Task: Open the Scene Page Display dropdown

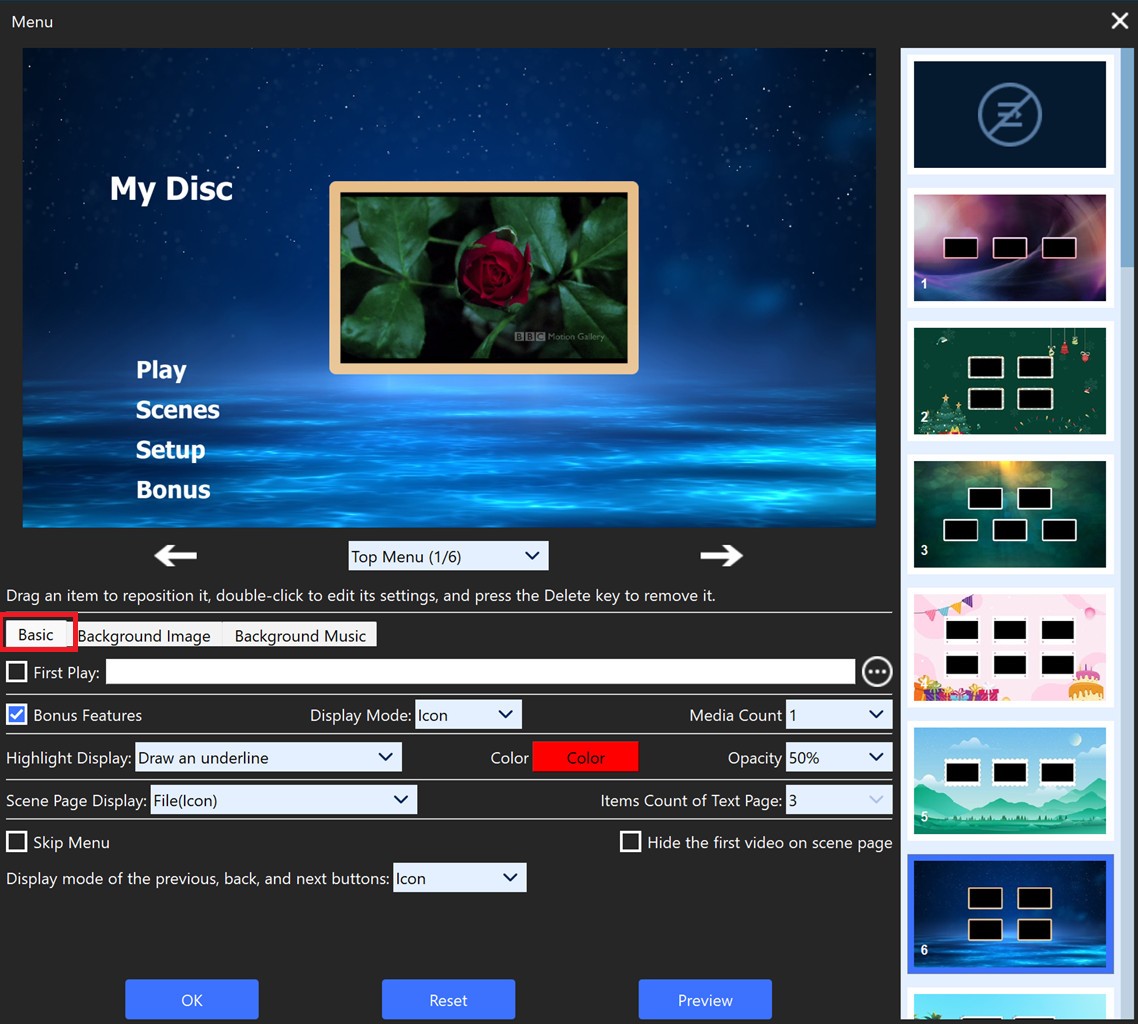Action: [283, 799]
